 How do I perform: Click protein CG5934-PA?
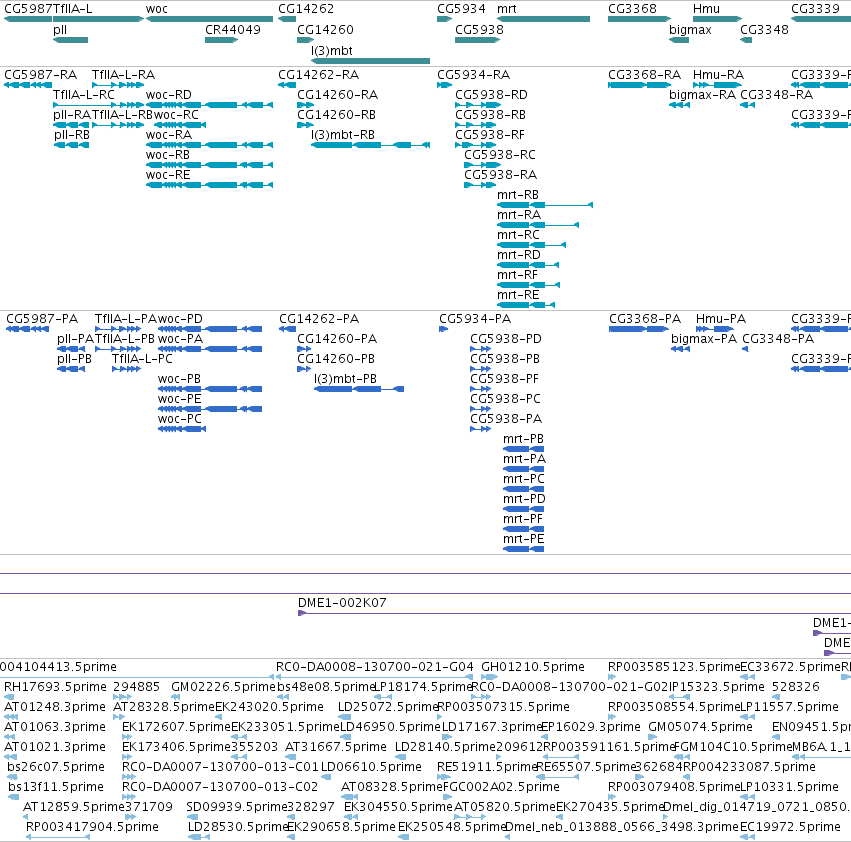tap(443, 329)
